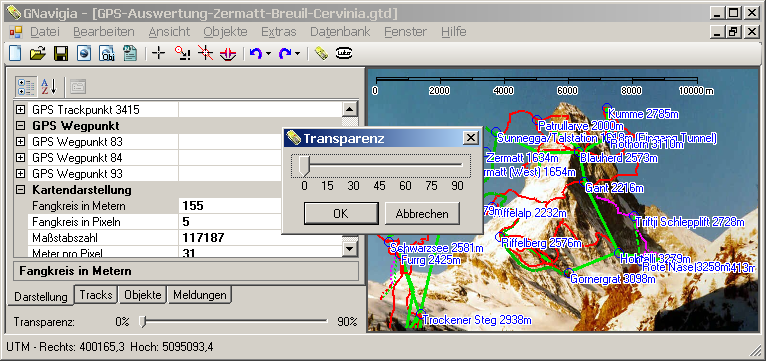Expand GPS Trackpunkt 3415 node
Screen dimensions: 766x361
pos(21,110)
